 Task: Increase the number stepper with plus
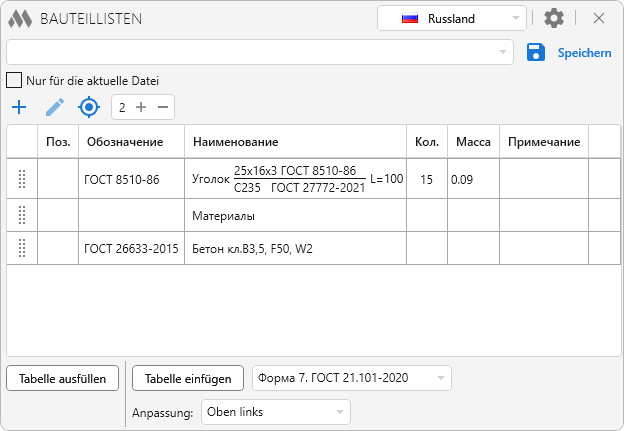tap(141, 107)
